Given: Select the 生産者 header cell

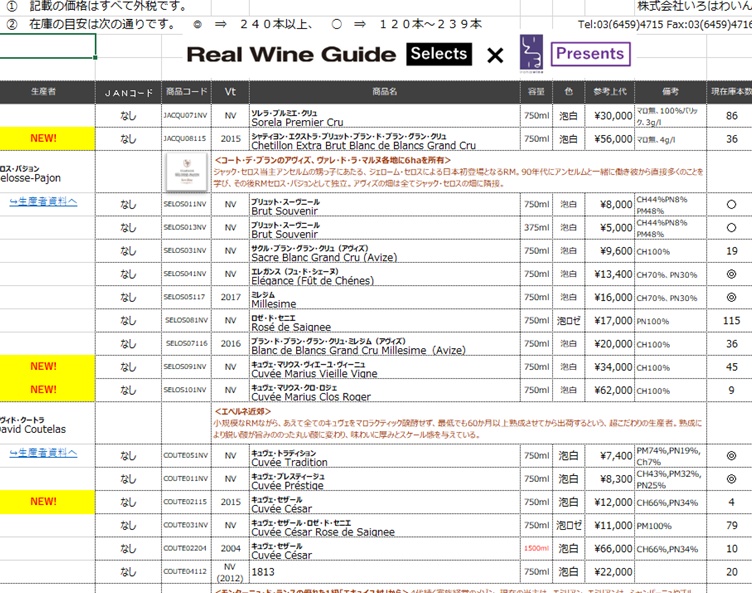Looking at the screenshot, I should point(47,92).
